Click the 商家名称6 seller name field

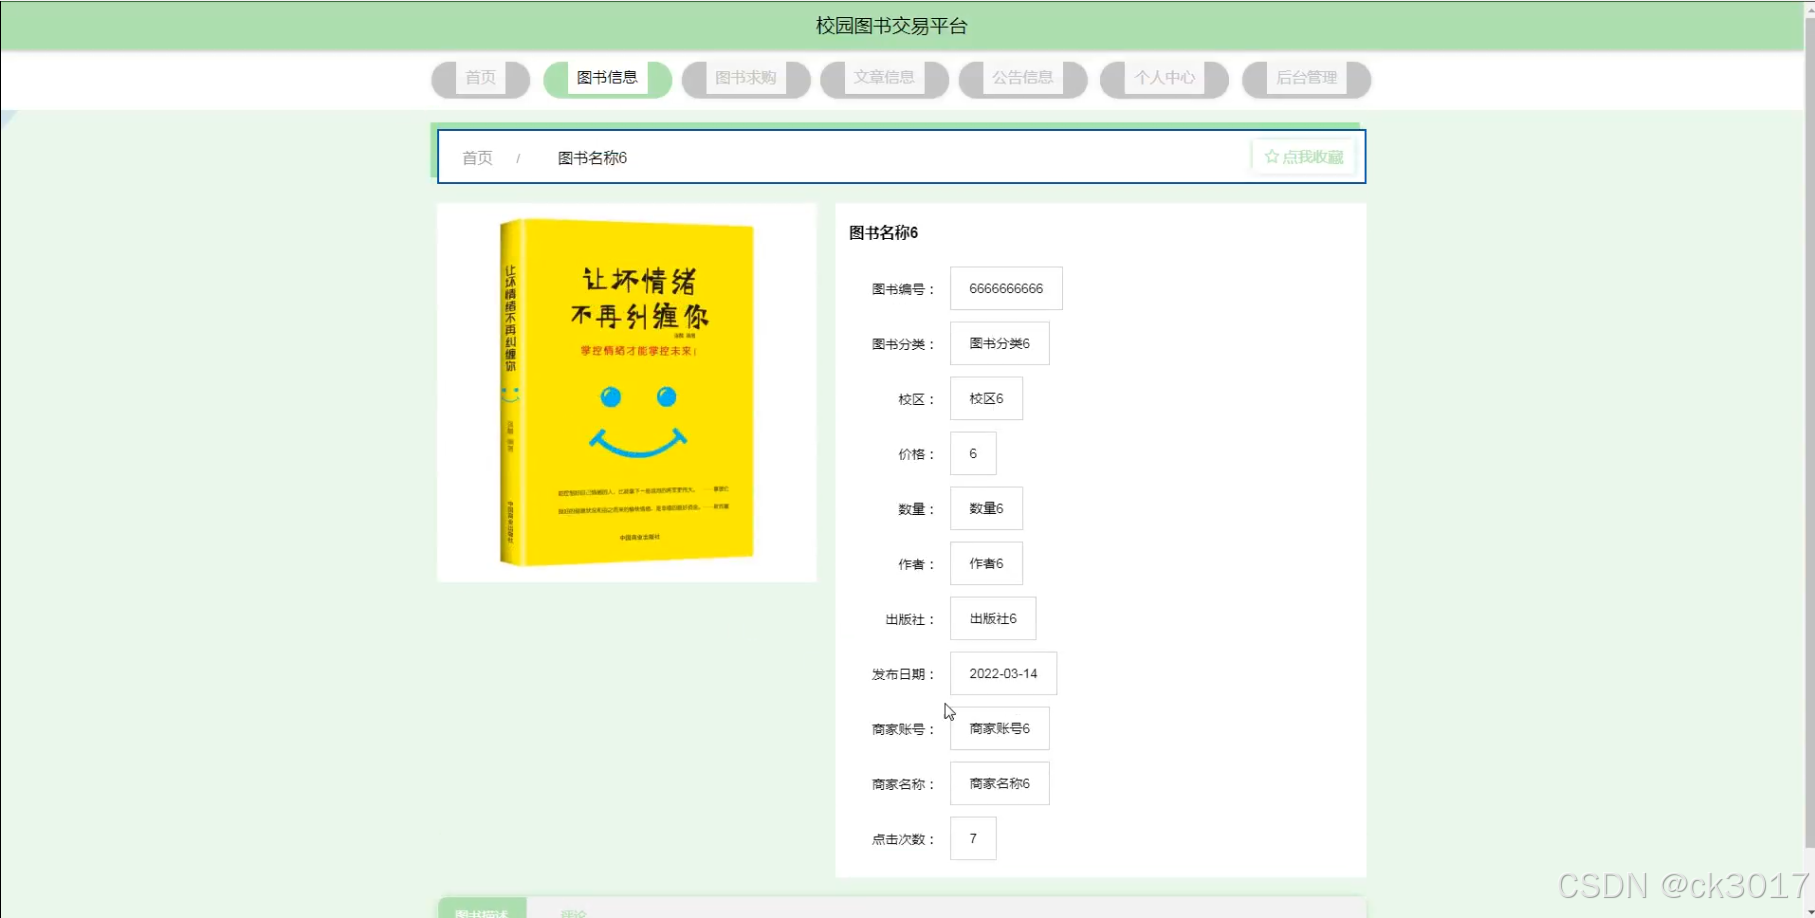click(x=999, y=783)
